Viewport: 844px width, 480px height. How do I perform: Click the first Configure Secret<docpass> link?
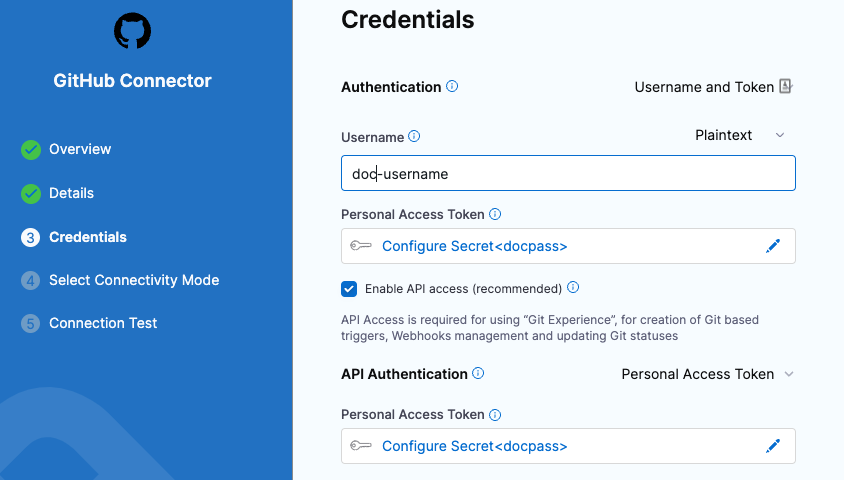point(474,246)
